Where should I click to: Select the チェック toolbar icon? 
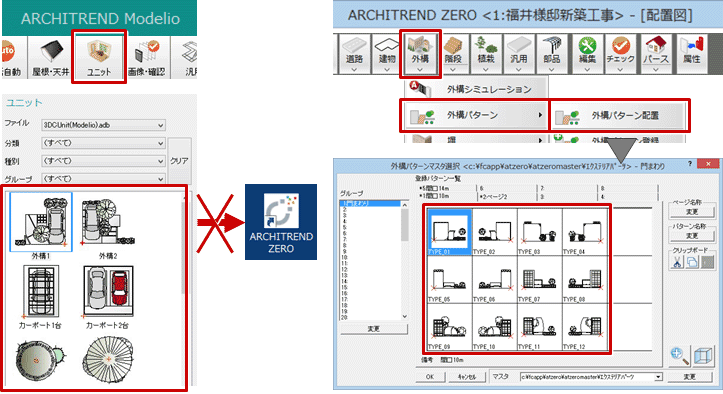coord(620,54)
